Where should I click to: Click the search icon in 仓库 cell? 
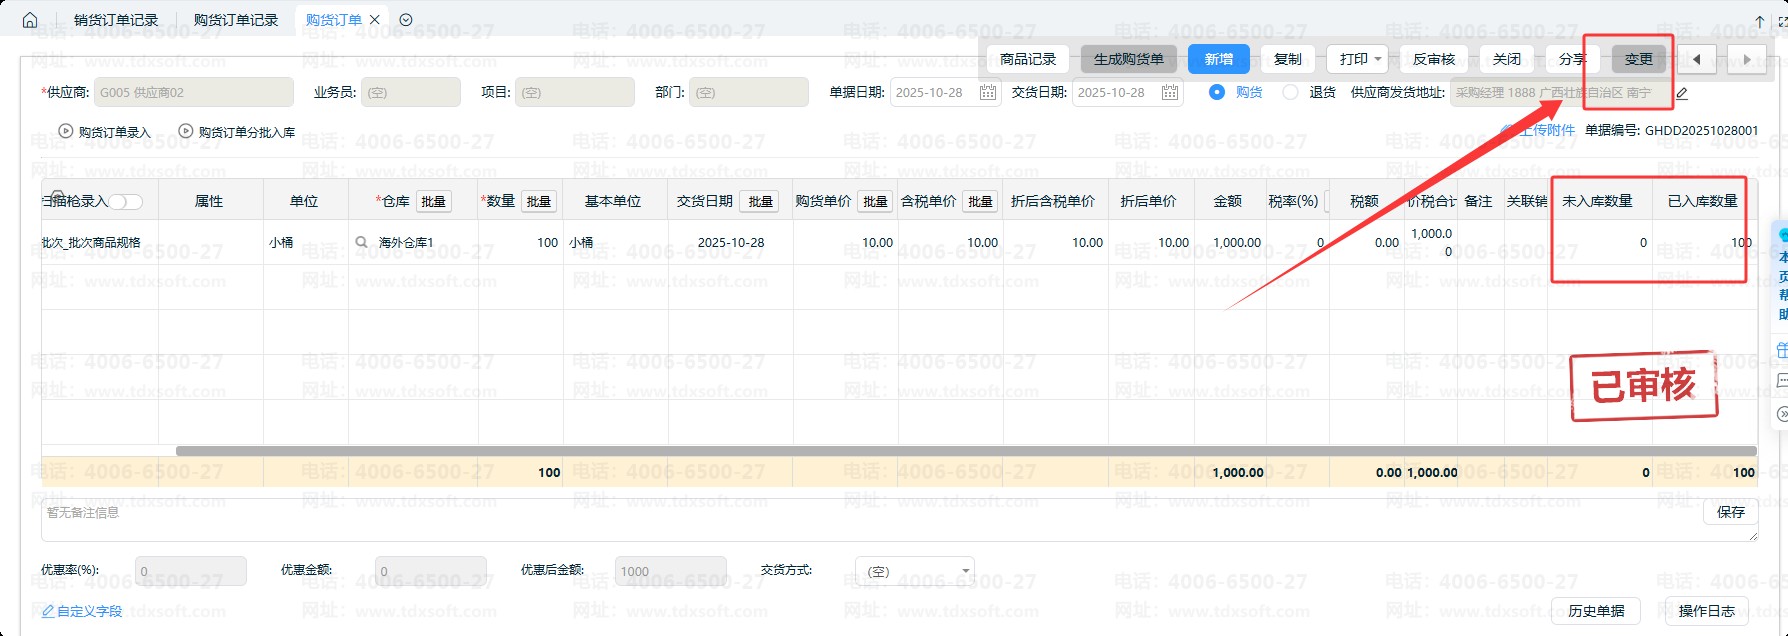pos(362,243)
